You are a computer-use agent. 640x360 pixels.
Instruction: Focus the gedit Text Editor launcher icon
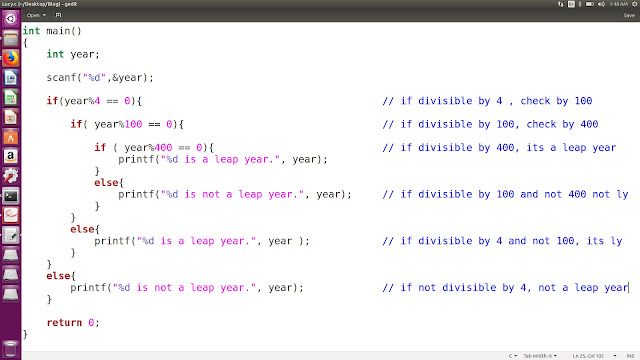(x=11, y=235)
